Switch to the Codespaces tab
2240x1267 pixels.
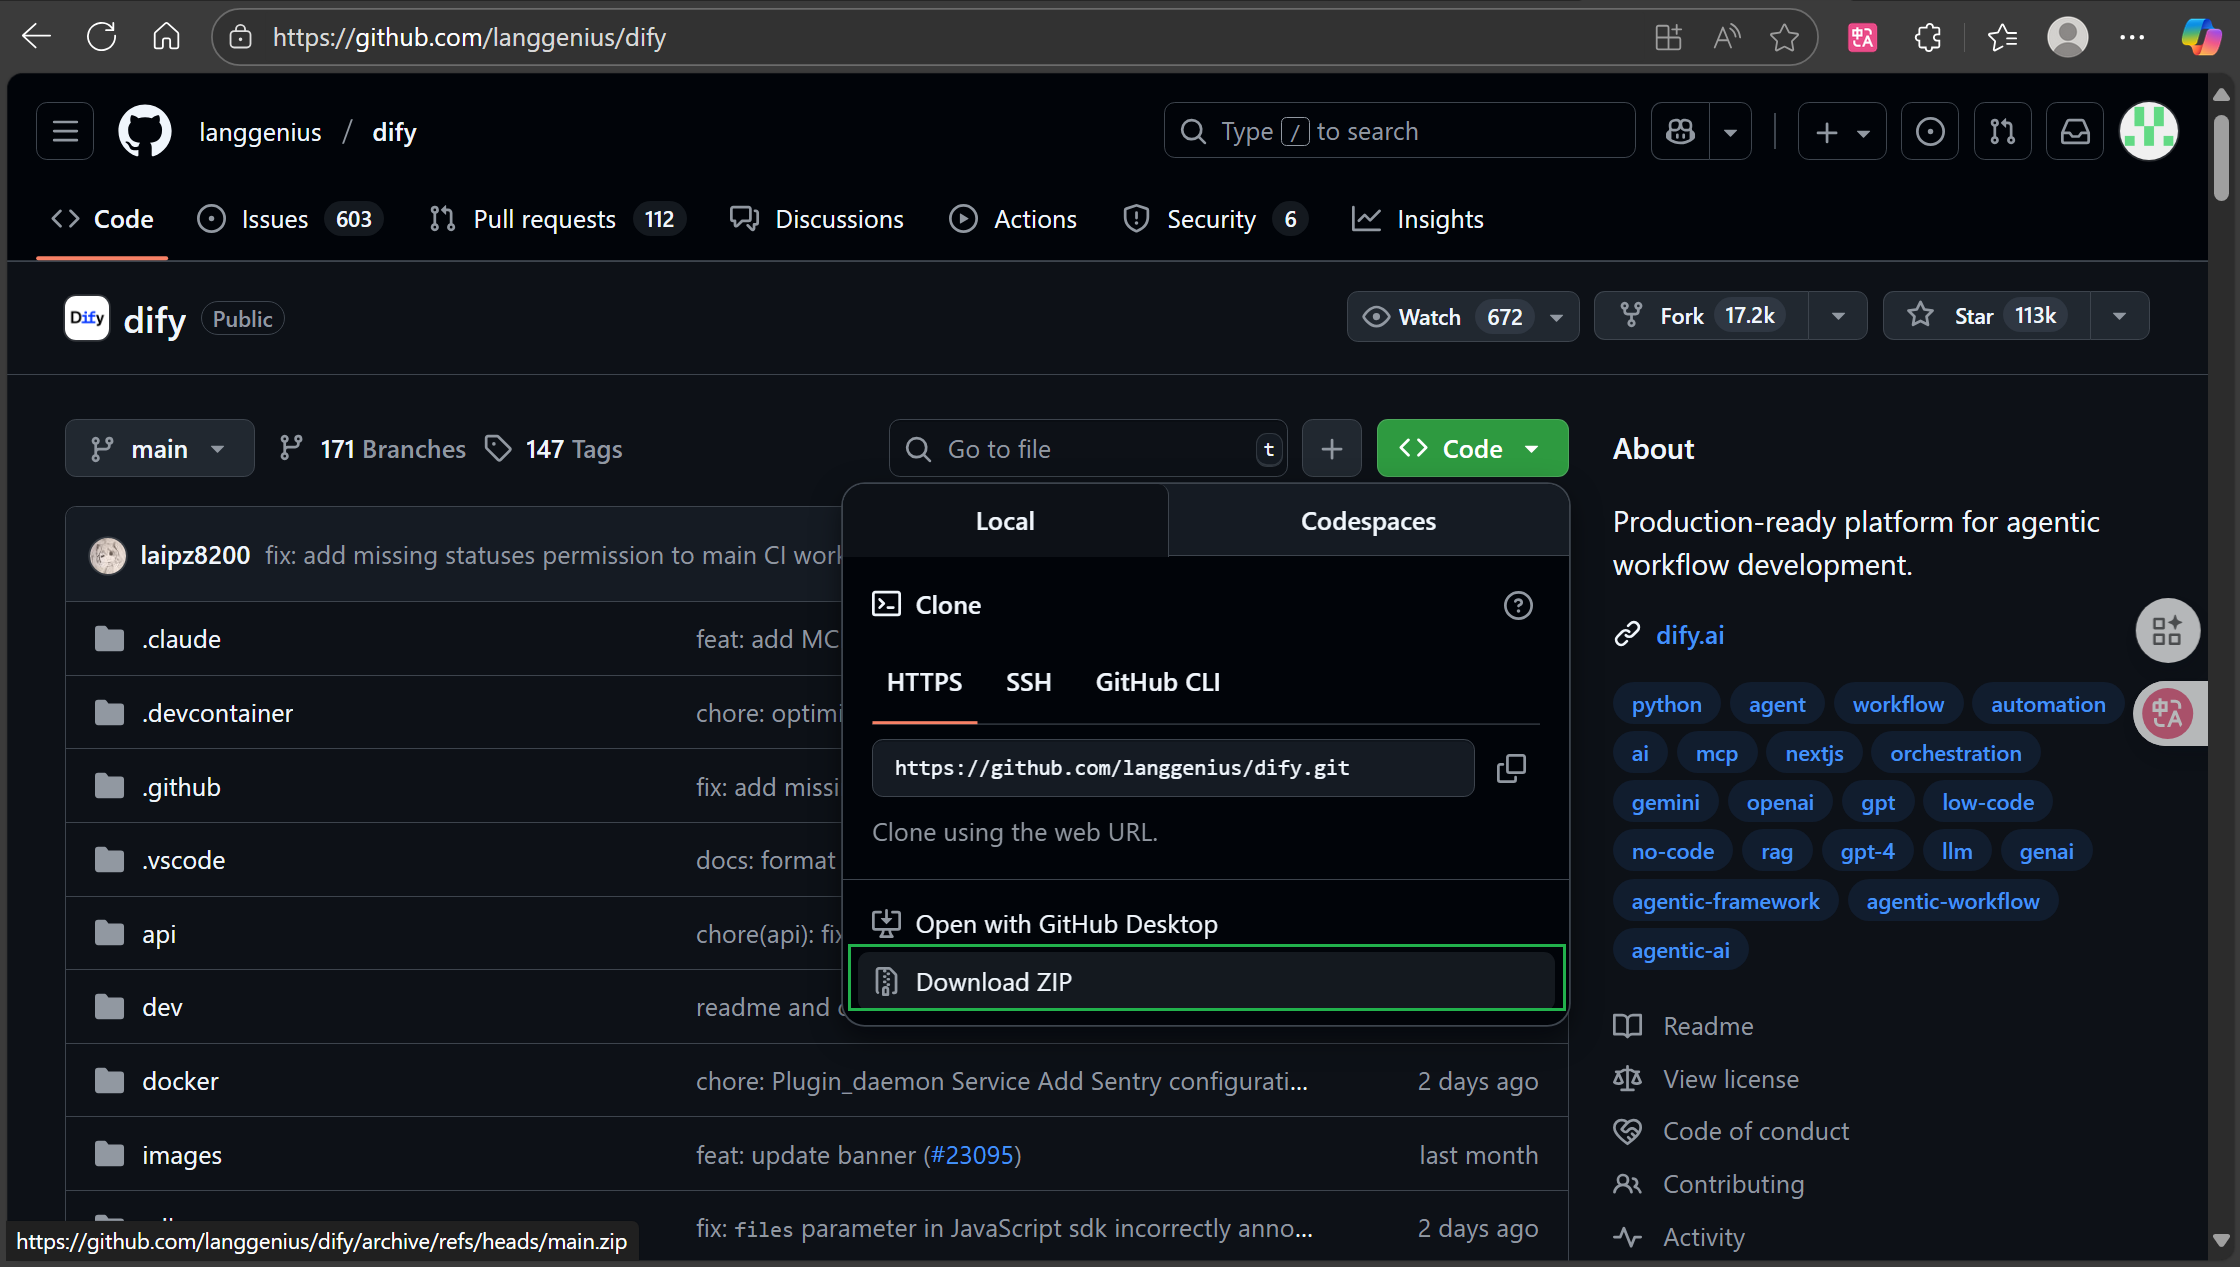(1367, 521)
